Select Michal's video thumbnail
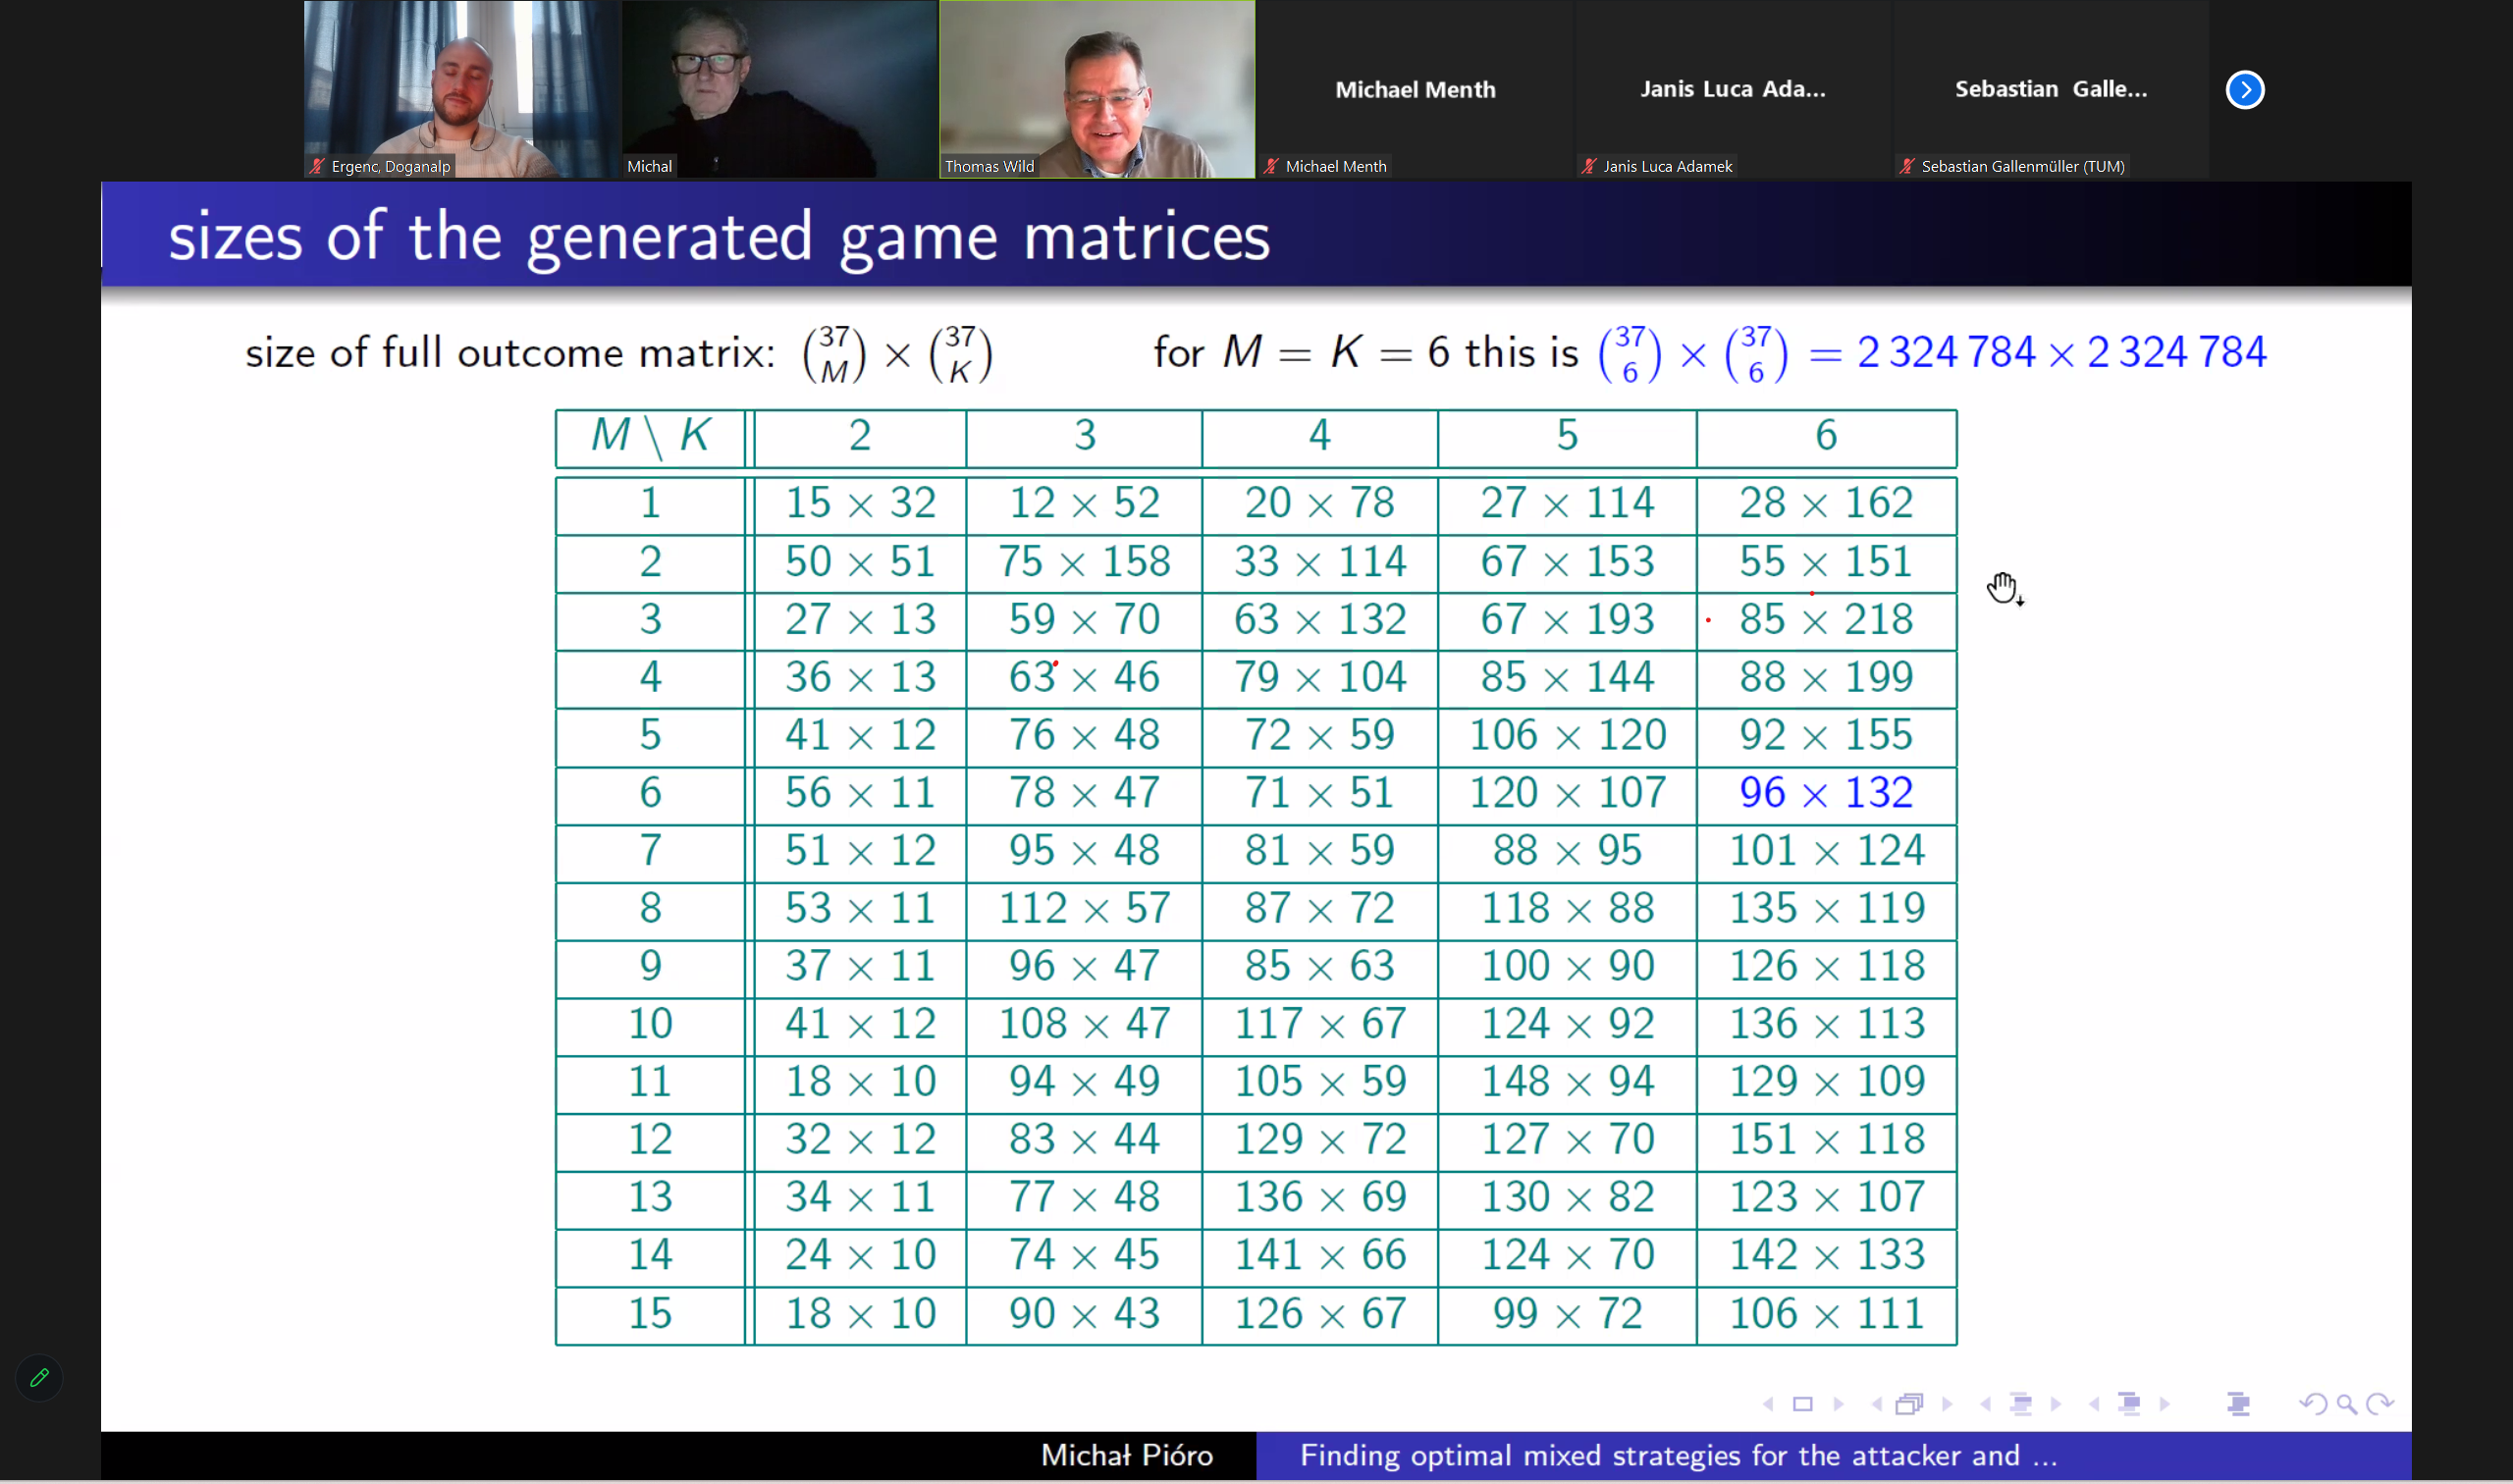Screen dimensions: 2513x1484 779,90
